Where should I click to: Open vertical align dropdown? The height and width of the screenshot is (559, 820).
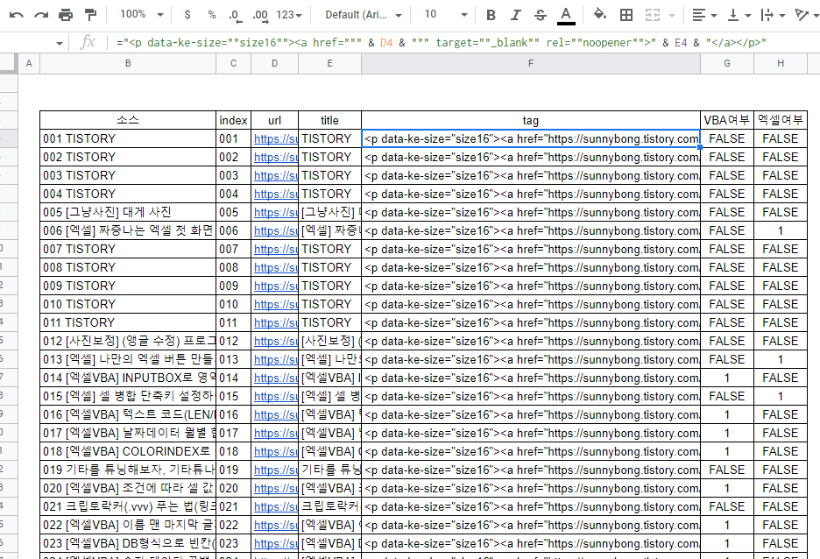pos(739,15)
